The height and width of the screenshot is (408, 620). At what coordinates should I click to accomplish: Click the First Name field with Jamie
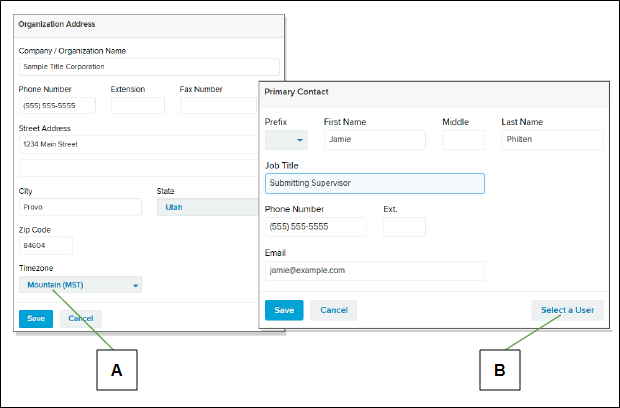tap(375, 140)
